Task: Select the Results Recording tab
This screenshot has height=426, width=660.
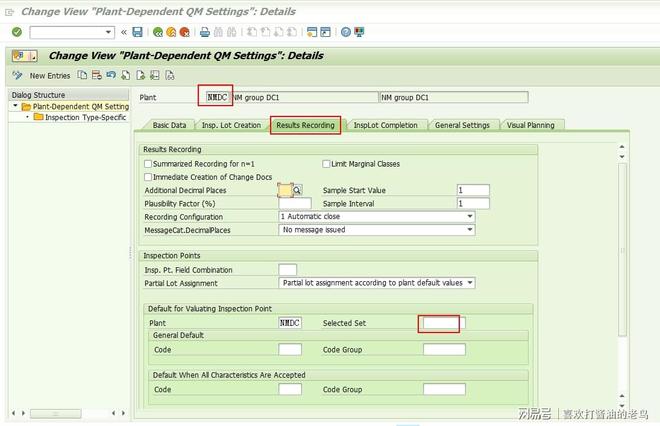Action: click(x=305, y=125)
